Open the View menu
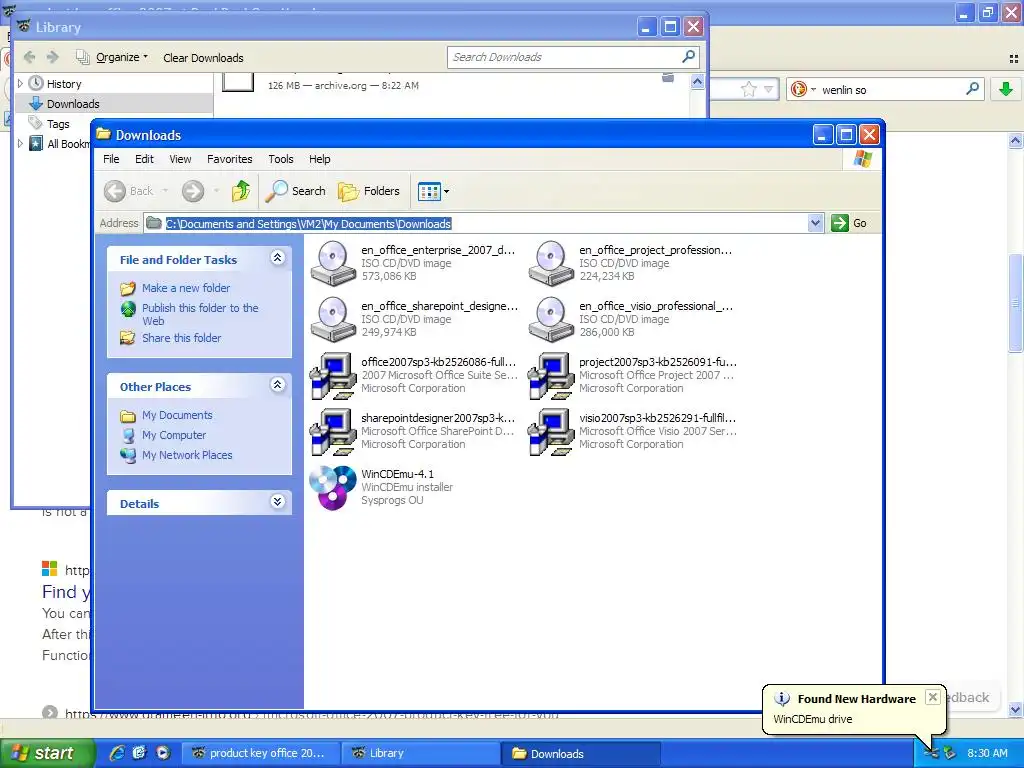The image size is (1024, 768). [180, 159]
